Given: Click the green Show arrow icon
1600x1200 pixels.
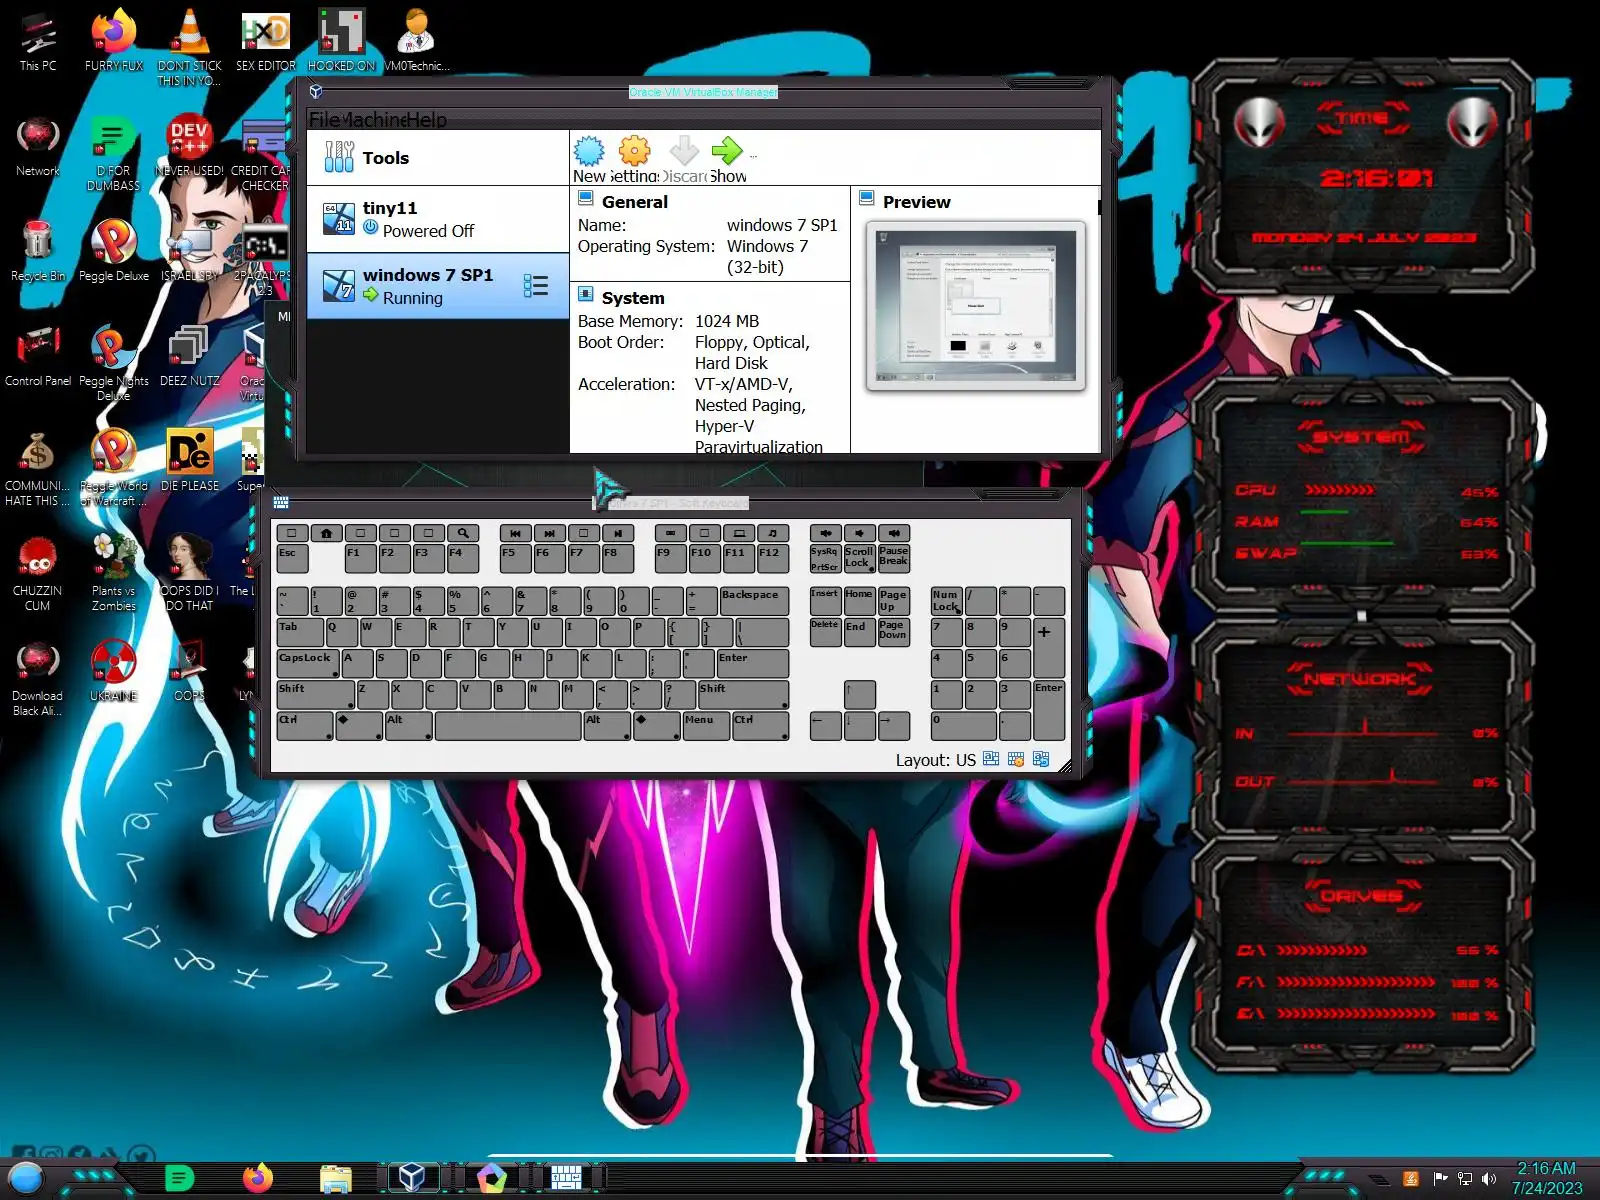Looking at the screenshot, I should (x=727, y=151).
